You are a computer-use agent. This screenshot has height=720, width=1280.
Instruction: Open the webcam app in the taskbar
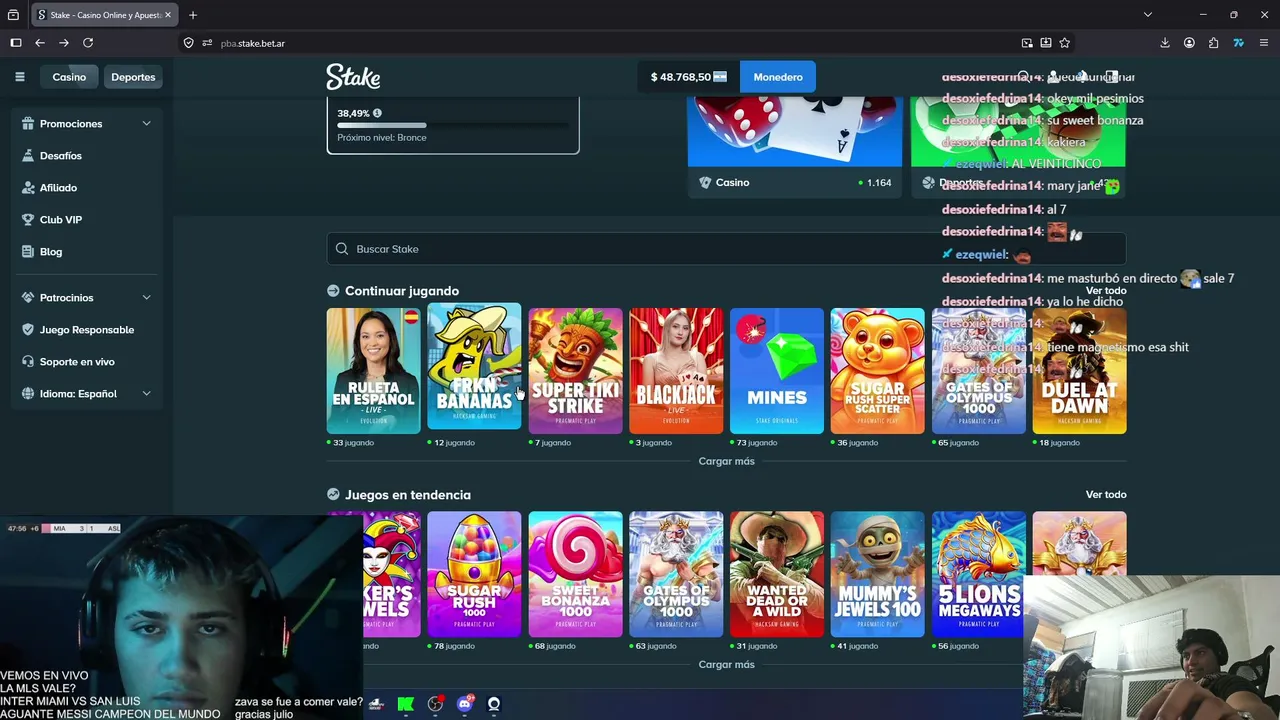[494, 704]
